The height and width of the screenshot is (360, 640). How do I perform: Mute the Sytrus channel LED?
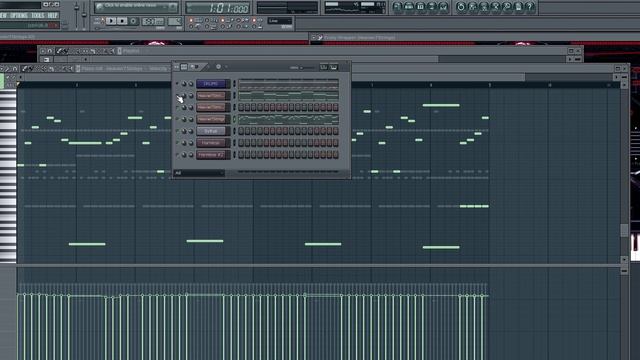[x=177, y=131]
